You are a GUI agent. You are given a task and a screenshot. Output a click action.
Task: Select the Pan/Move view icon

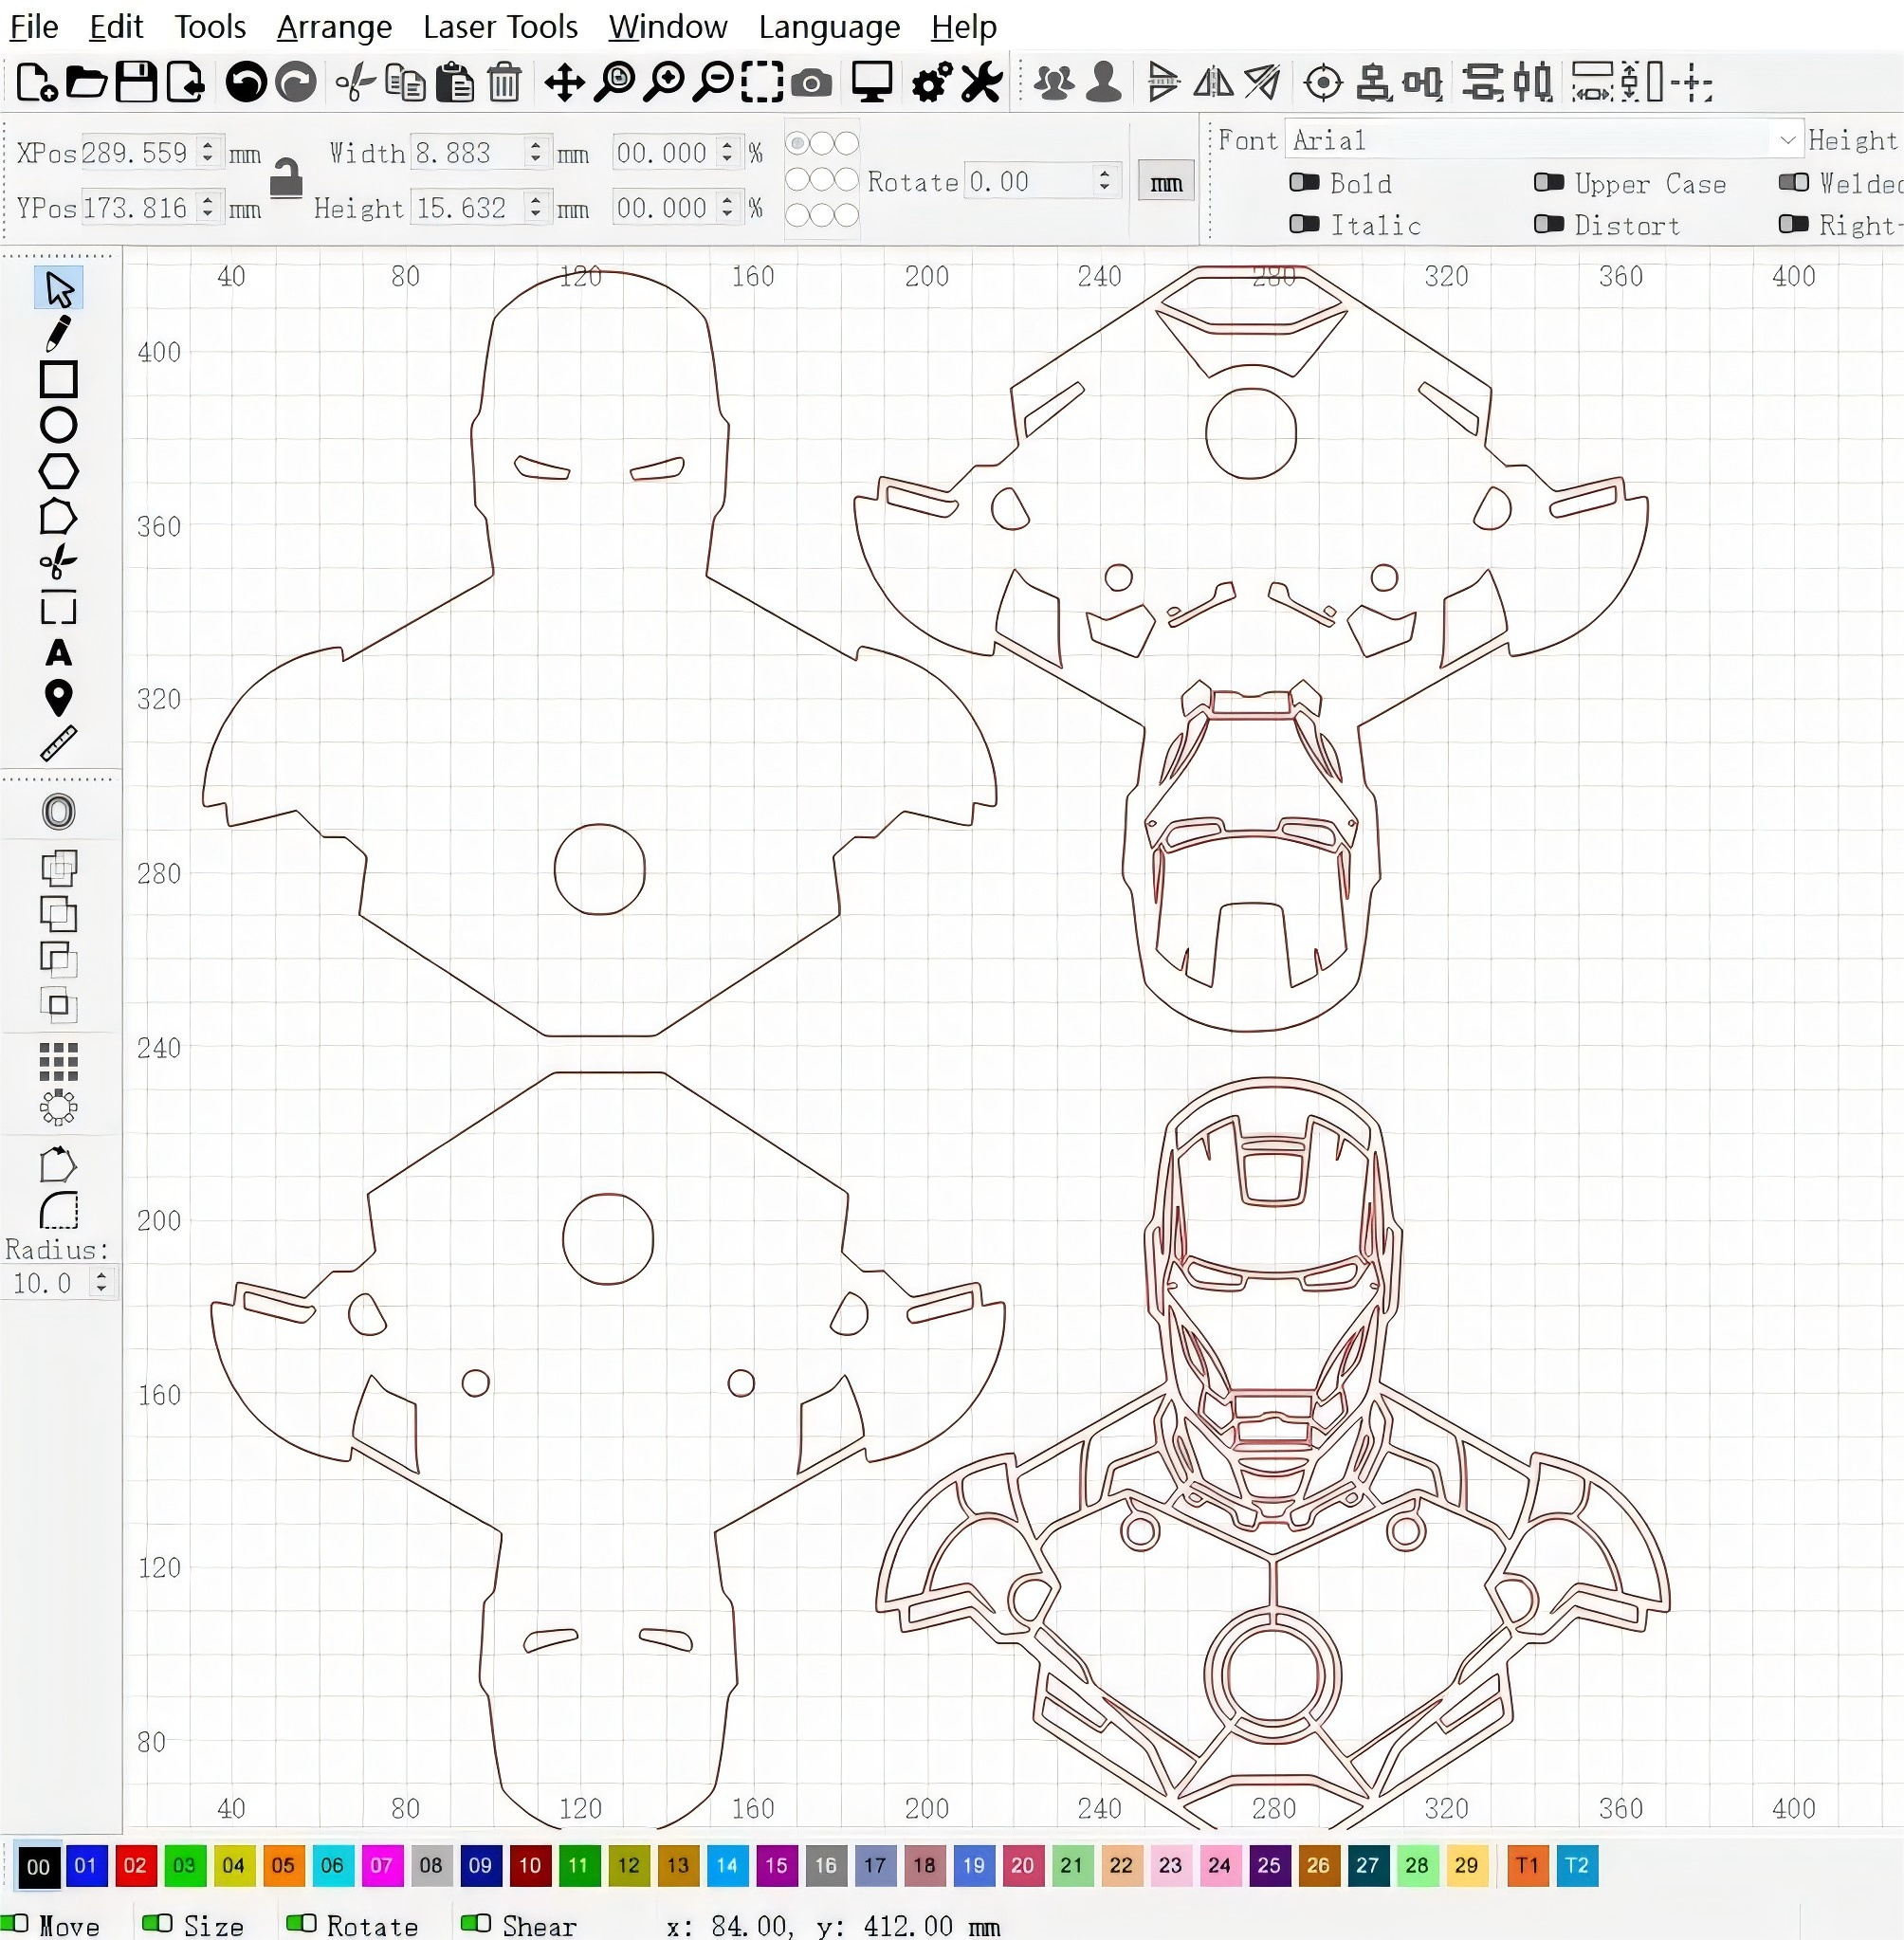(x=565, y=82)
